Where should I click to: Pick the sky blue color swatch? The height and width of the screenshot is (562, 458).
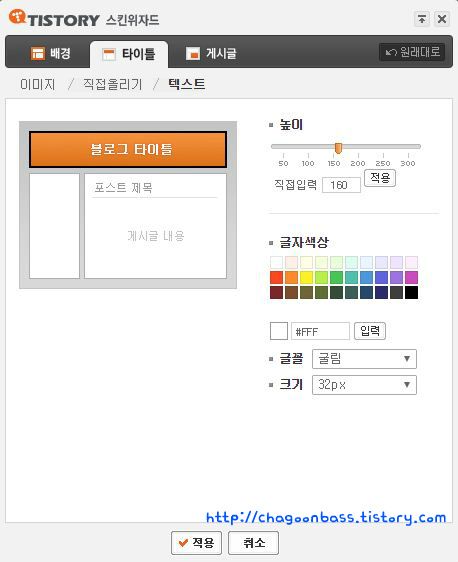367,277
